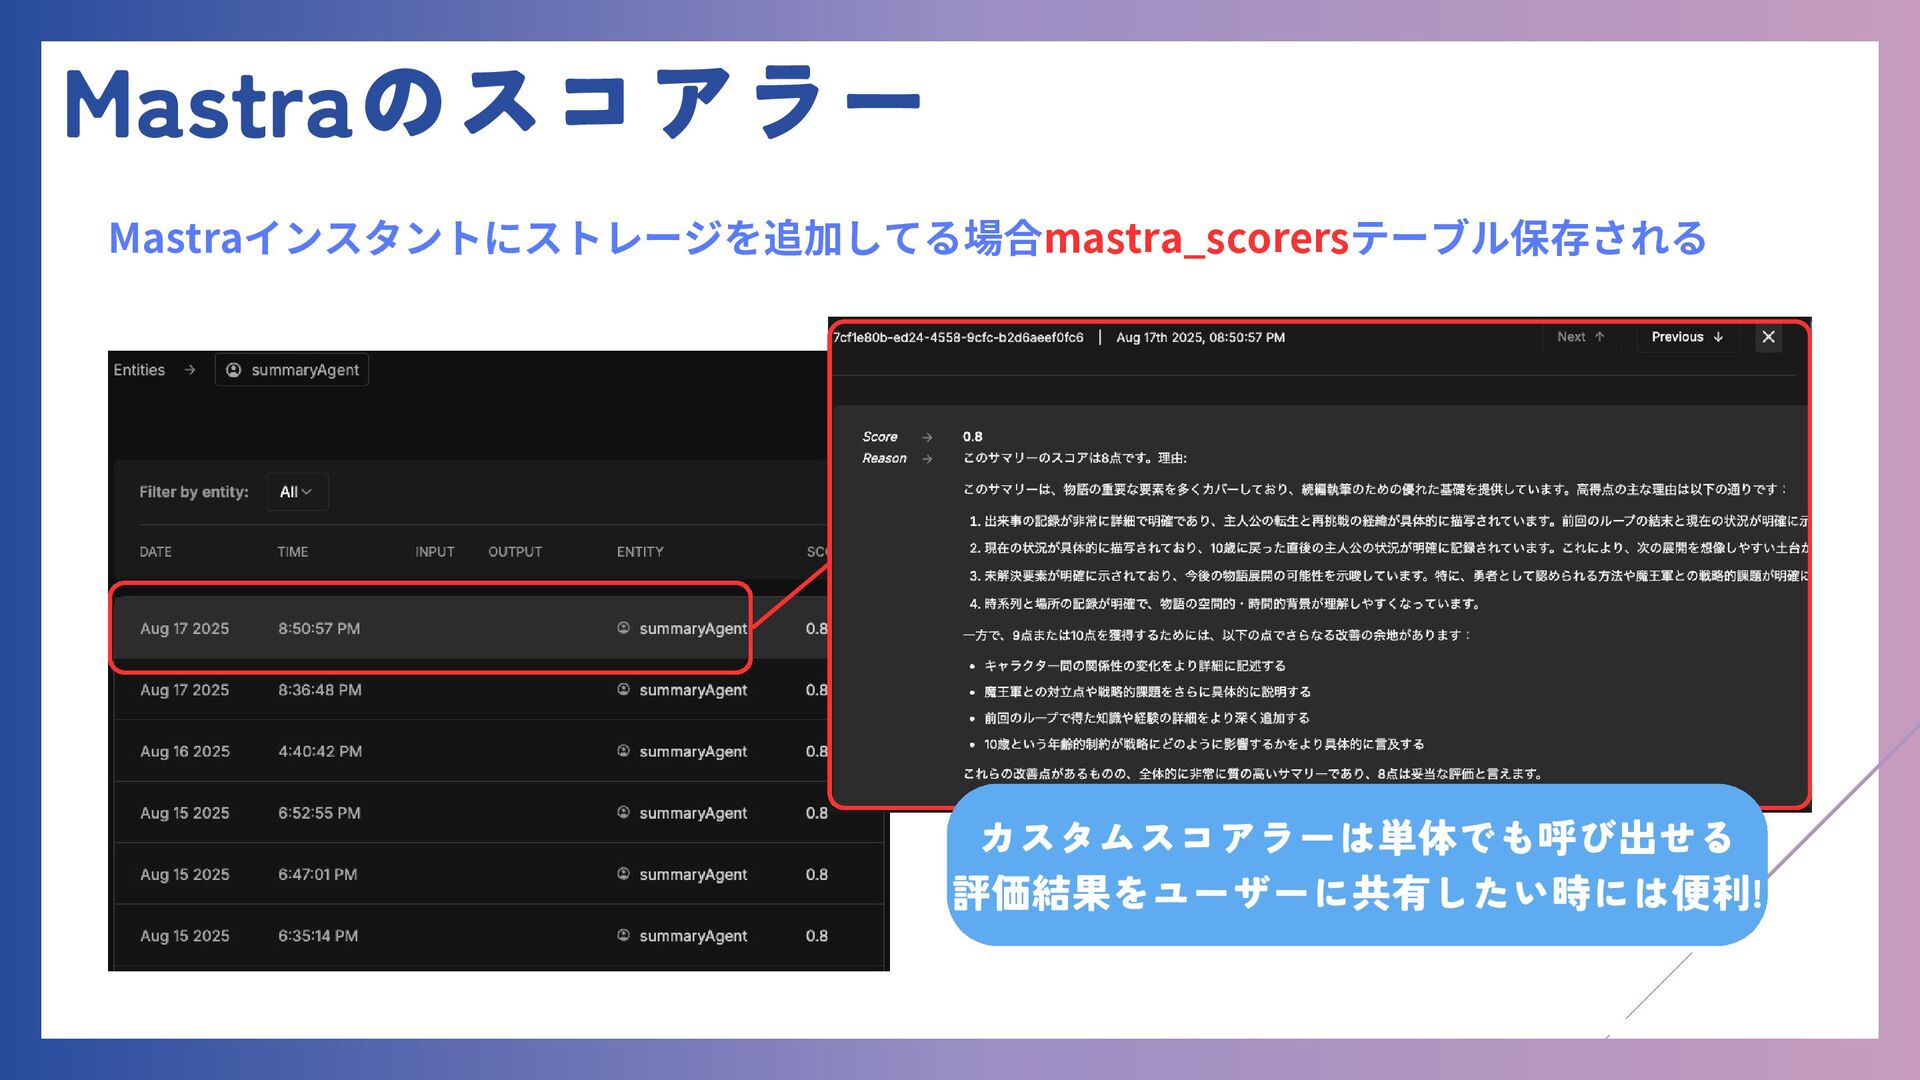
Task: Click the agent icon in the 6:47:01 PM row
Action: (623, 873)
